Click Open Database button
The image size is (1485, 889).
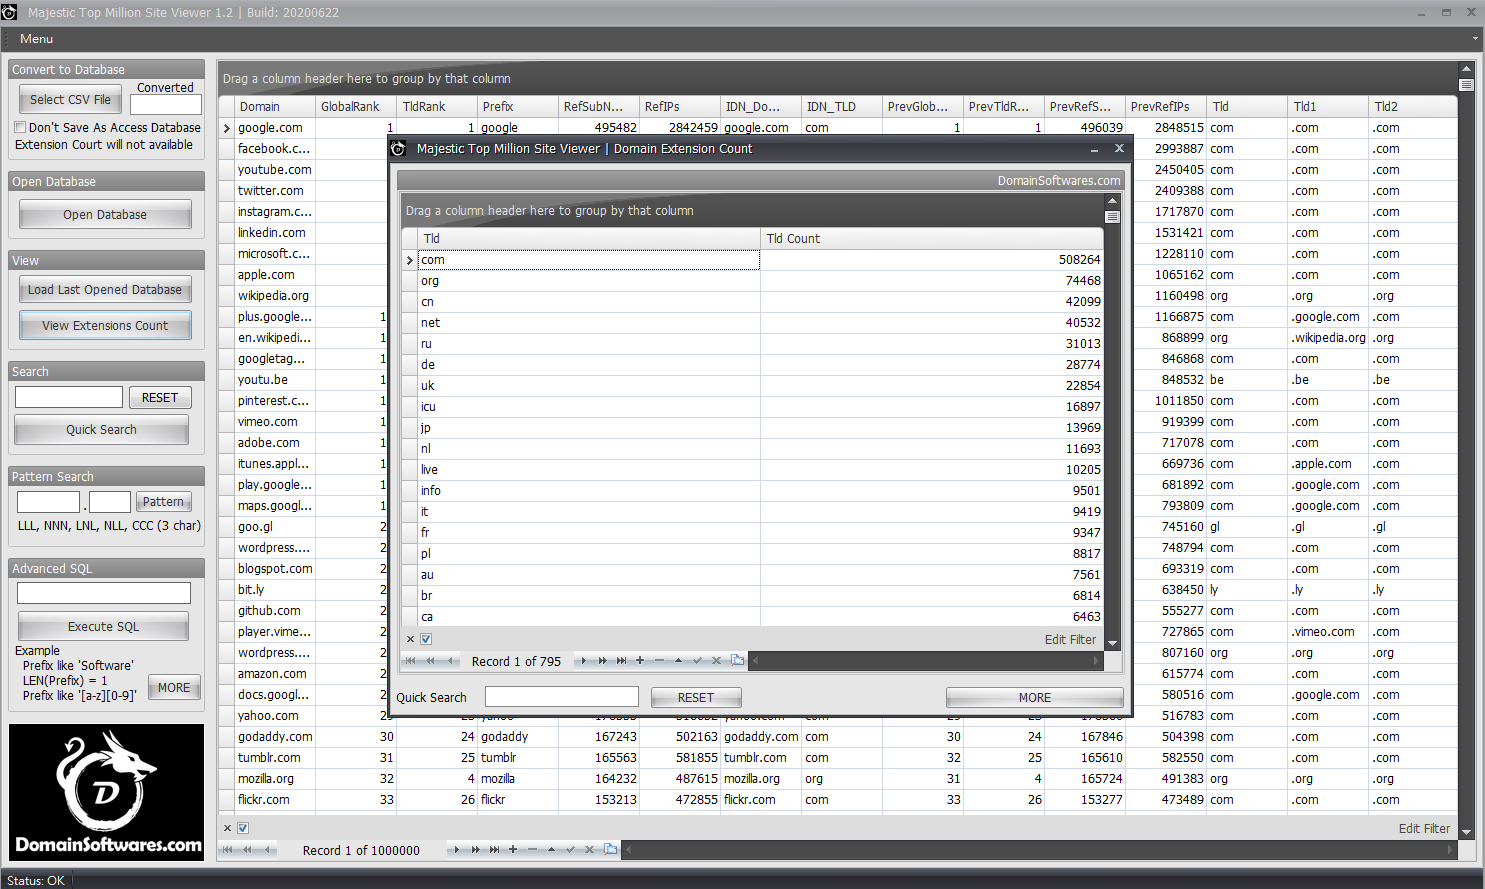point(105,214)
